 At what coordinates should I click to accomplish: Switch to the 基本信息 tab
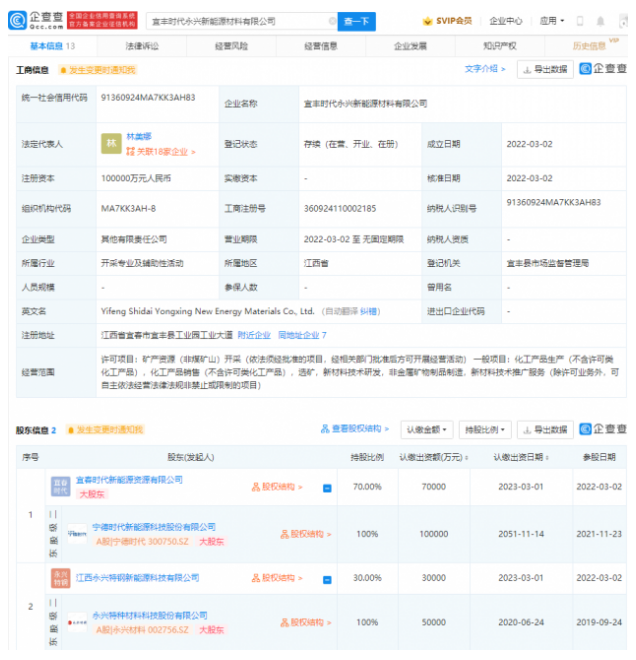point(52,46)
